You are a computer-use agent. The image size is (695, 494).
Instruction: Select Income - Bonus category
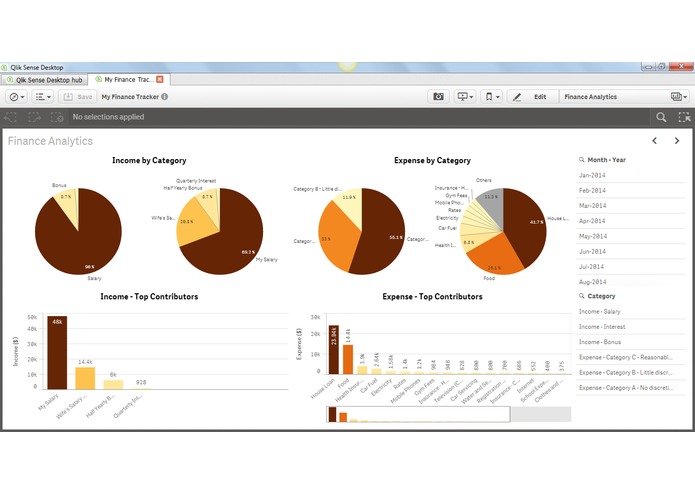click(x=630, y=342)
